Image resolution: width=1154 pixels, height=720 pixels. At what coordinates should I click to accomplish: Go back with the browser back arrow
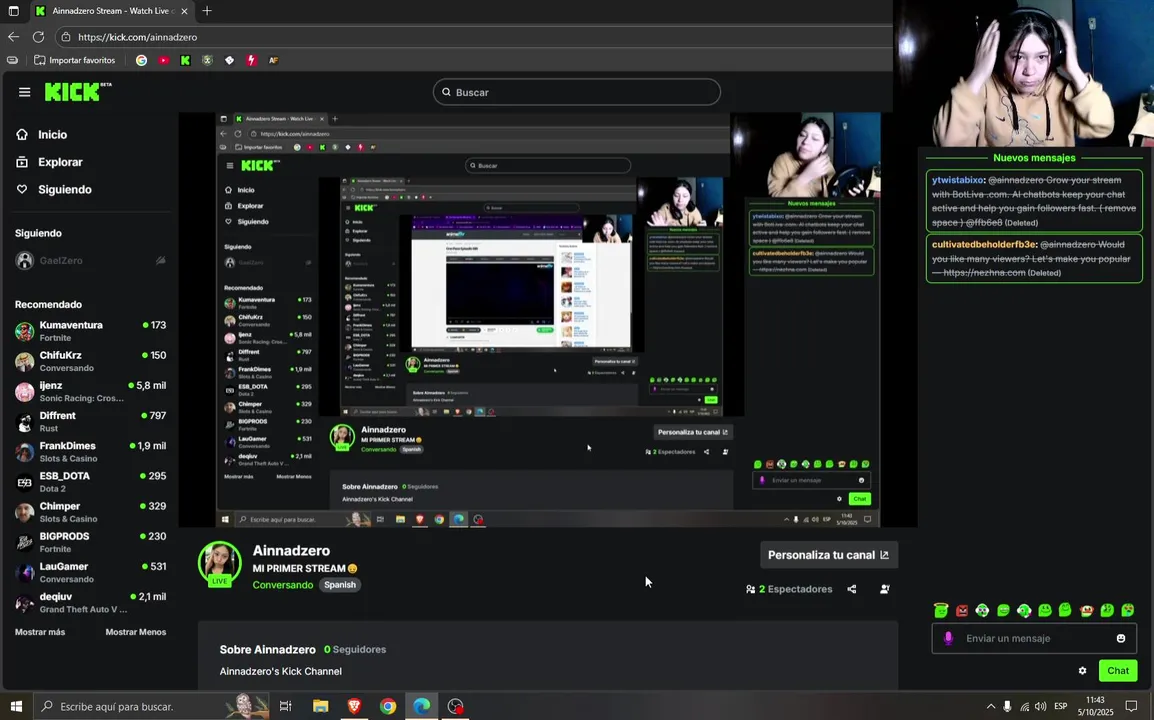pyautogui.click(x=14, y=37)
